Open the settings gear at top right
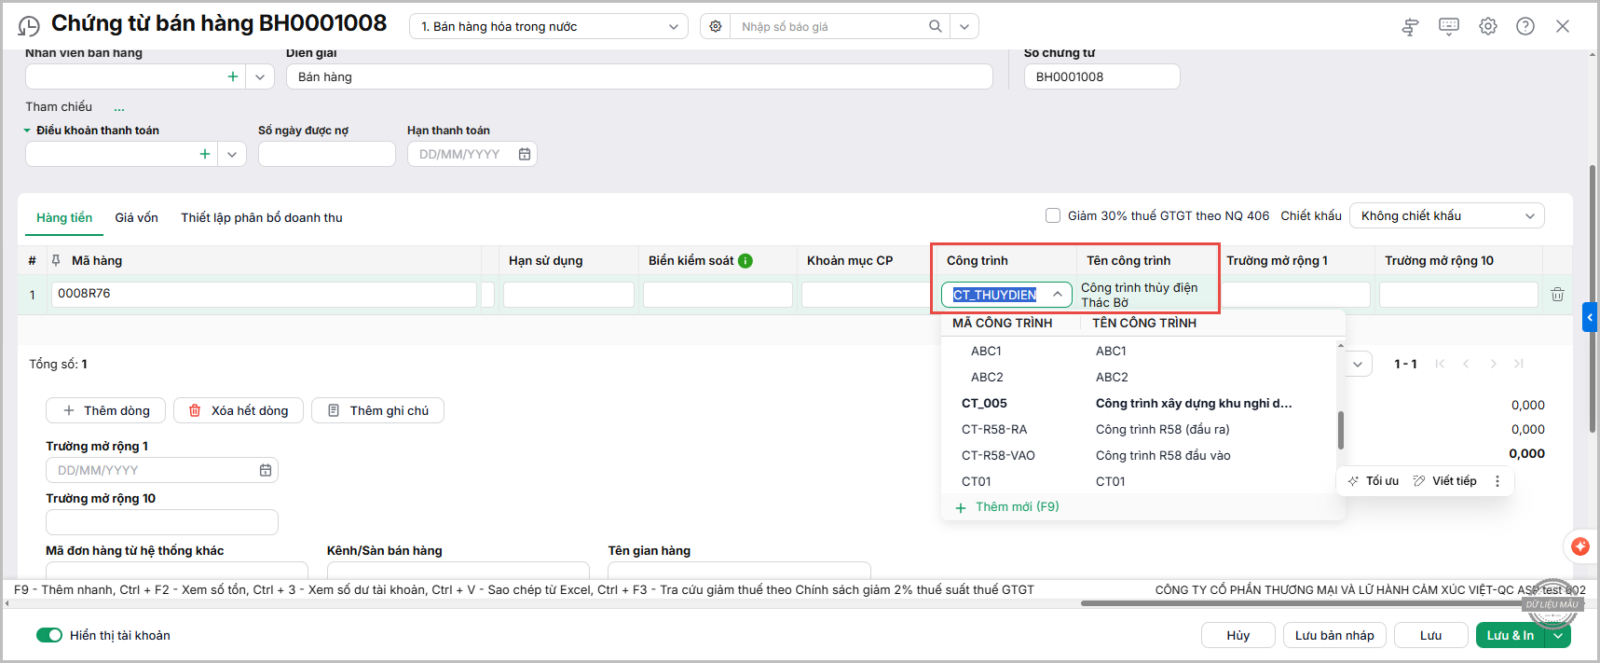 click(x=1488, y=27)
